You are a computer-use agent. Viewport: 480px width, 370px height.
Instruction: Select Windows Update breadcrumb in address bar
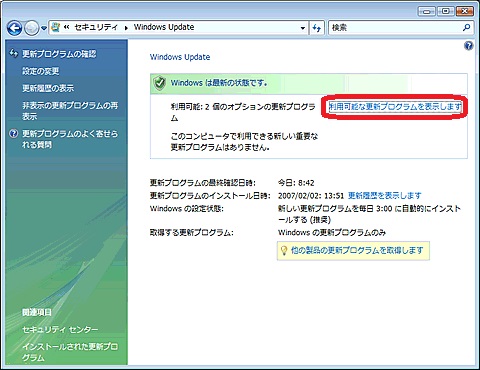pyautogui.click(x=164, y=27)
